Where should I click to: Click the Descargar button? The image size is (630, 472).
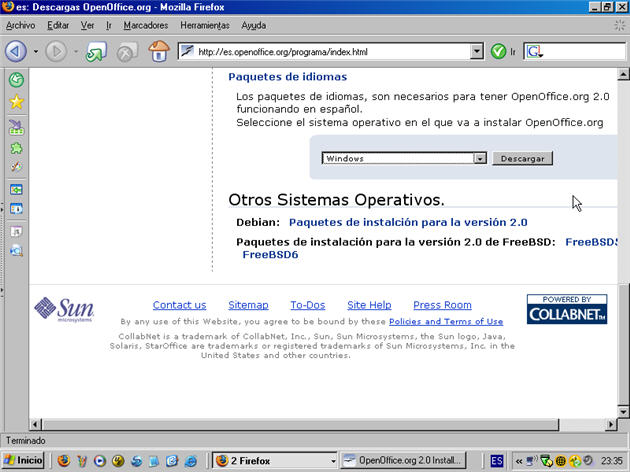(x=522, y=158)
